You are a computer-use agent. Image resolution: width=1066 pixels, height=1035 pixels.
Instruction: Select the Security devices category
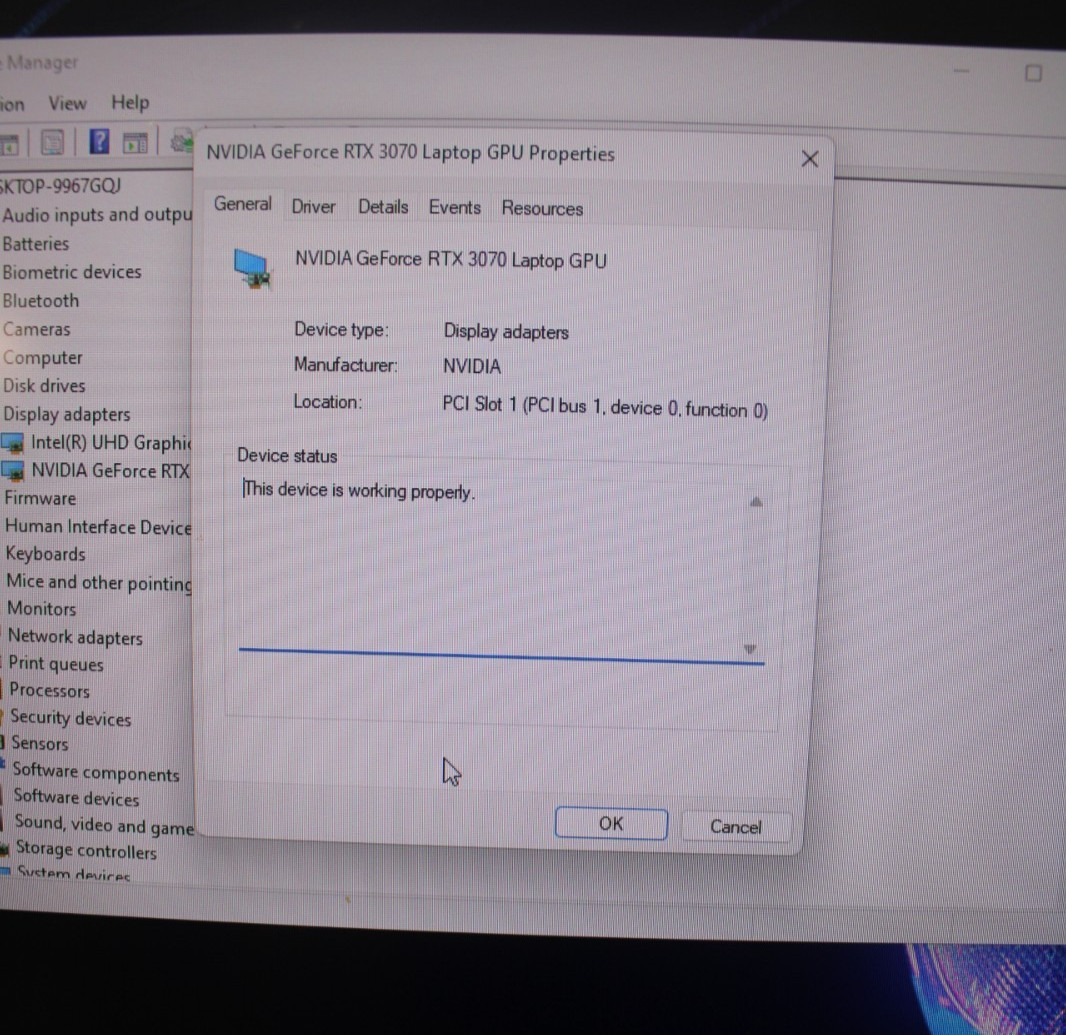[70, 718]
